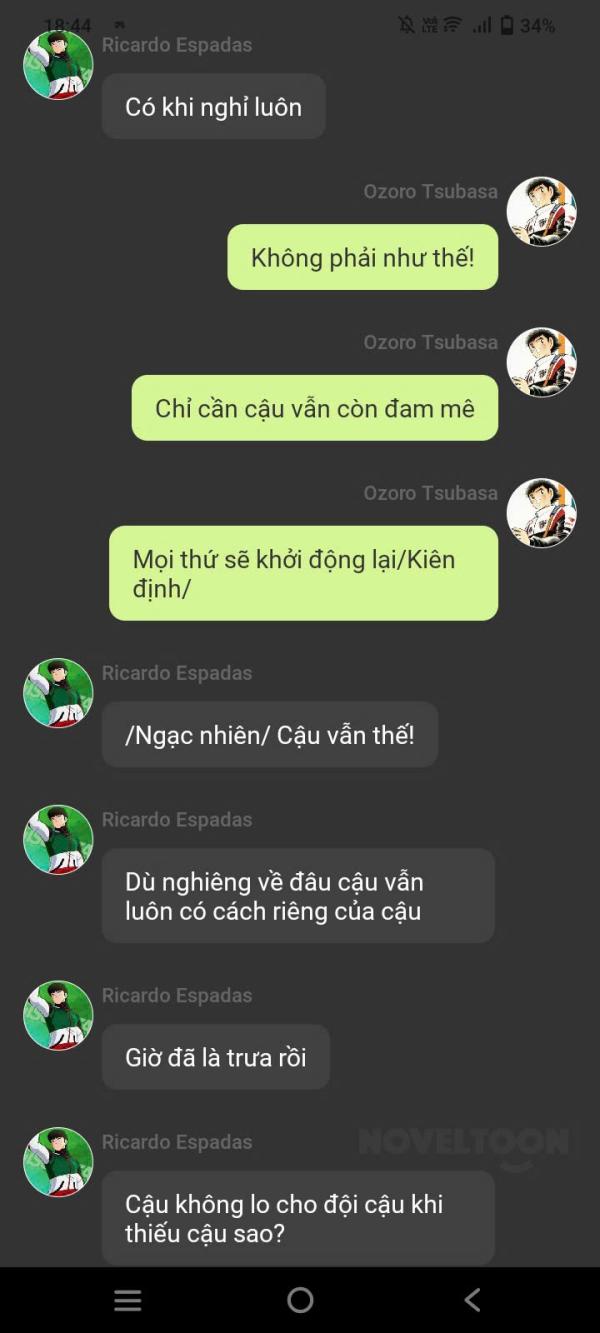This screenshot has width=600, height=1333.
Task: Tap the bubble "Cậu không lo cho đội cậu"
Action: point(298,1218)
